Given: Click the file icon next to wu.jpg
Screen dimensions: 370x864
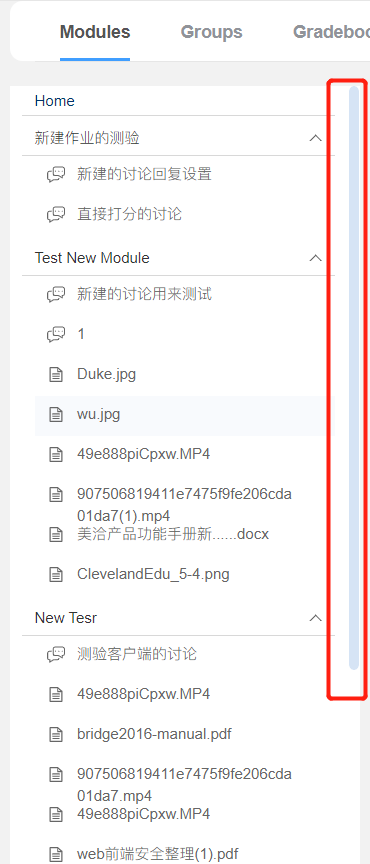Looking at the screenshot, I should [x=56, y=414].
